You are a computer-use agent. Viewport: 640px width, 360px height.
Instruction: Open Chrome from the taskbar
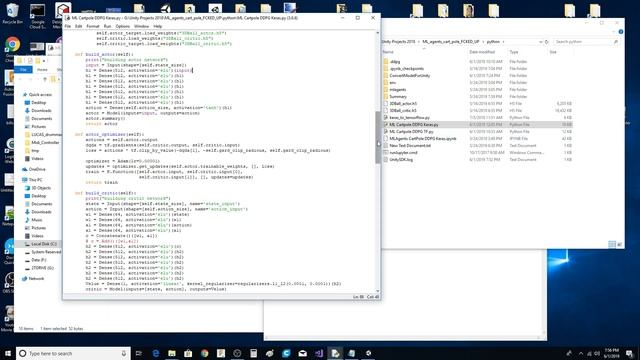pos(204,353)
